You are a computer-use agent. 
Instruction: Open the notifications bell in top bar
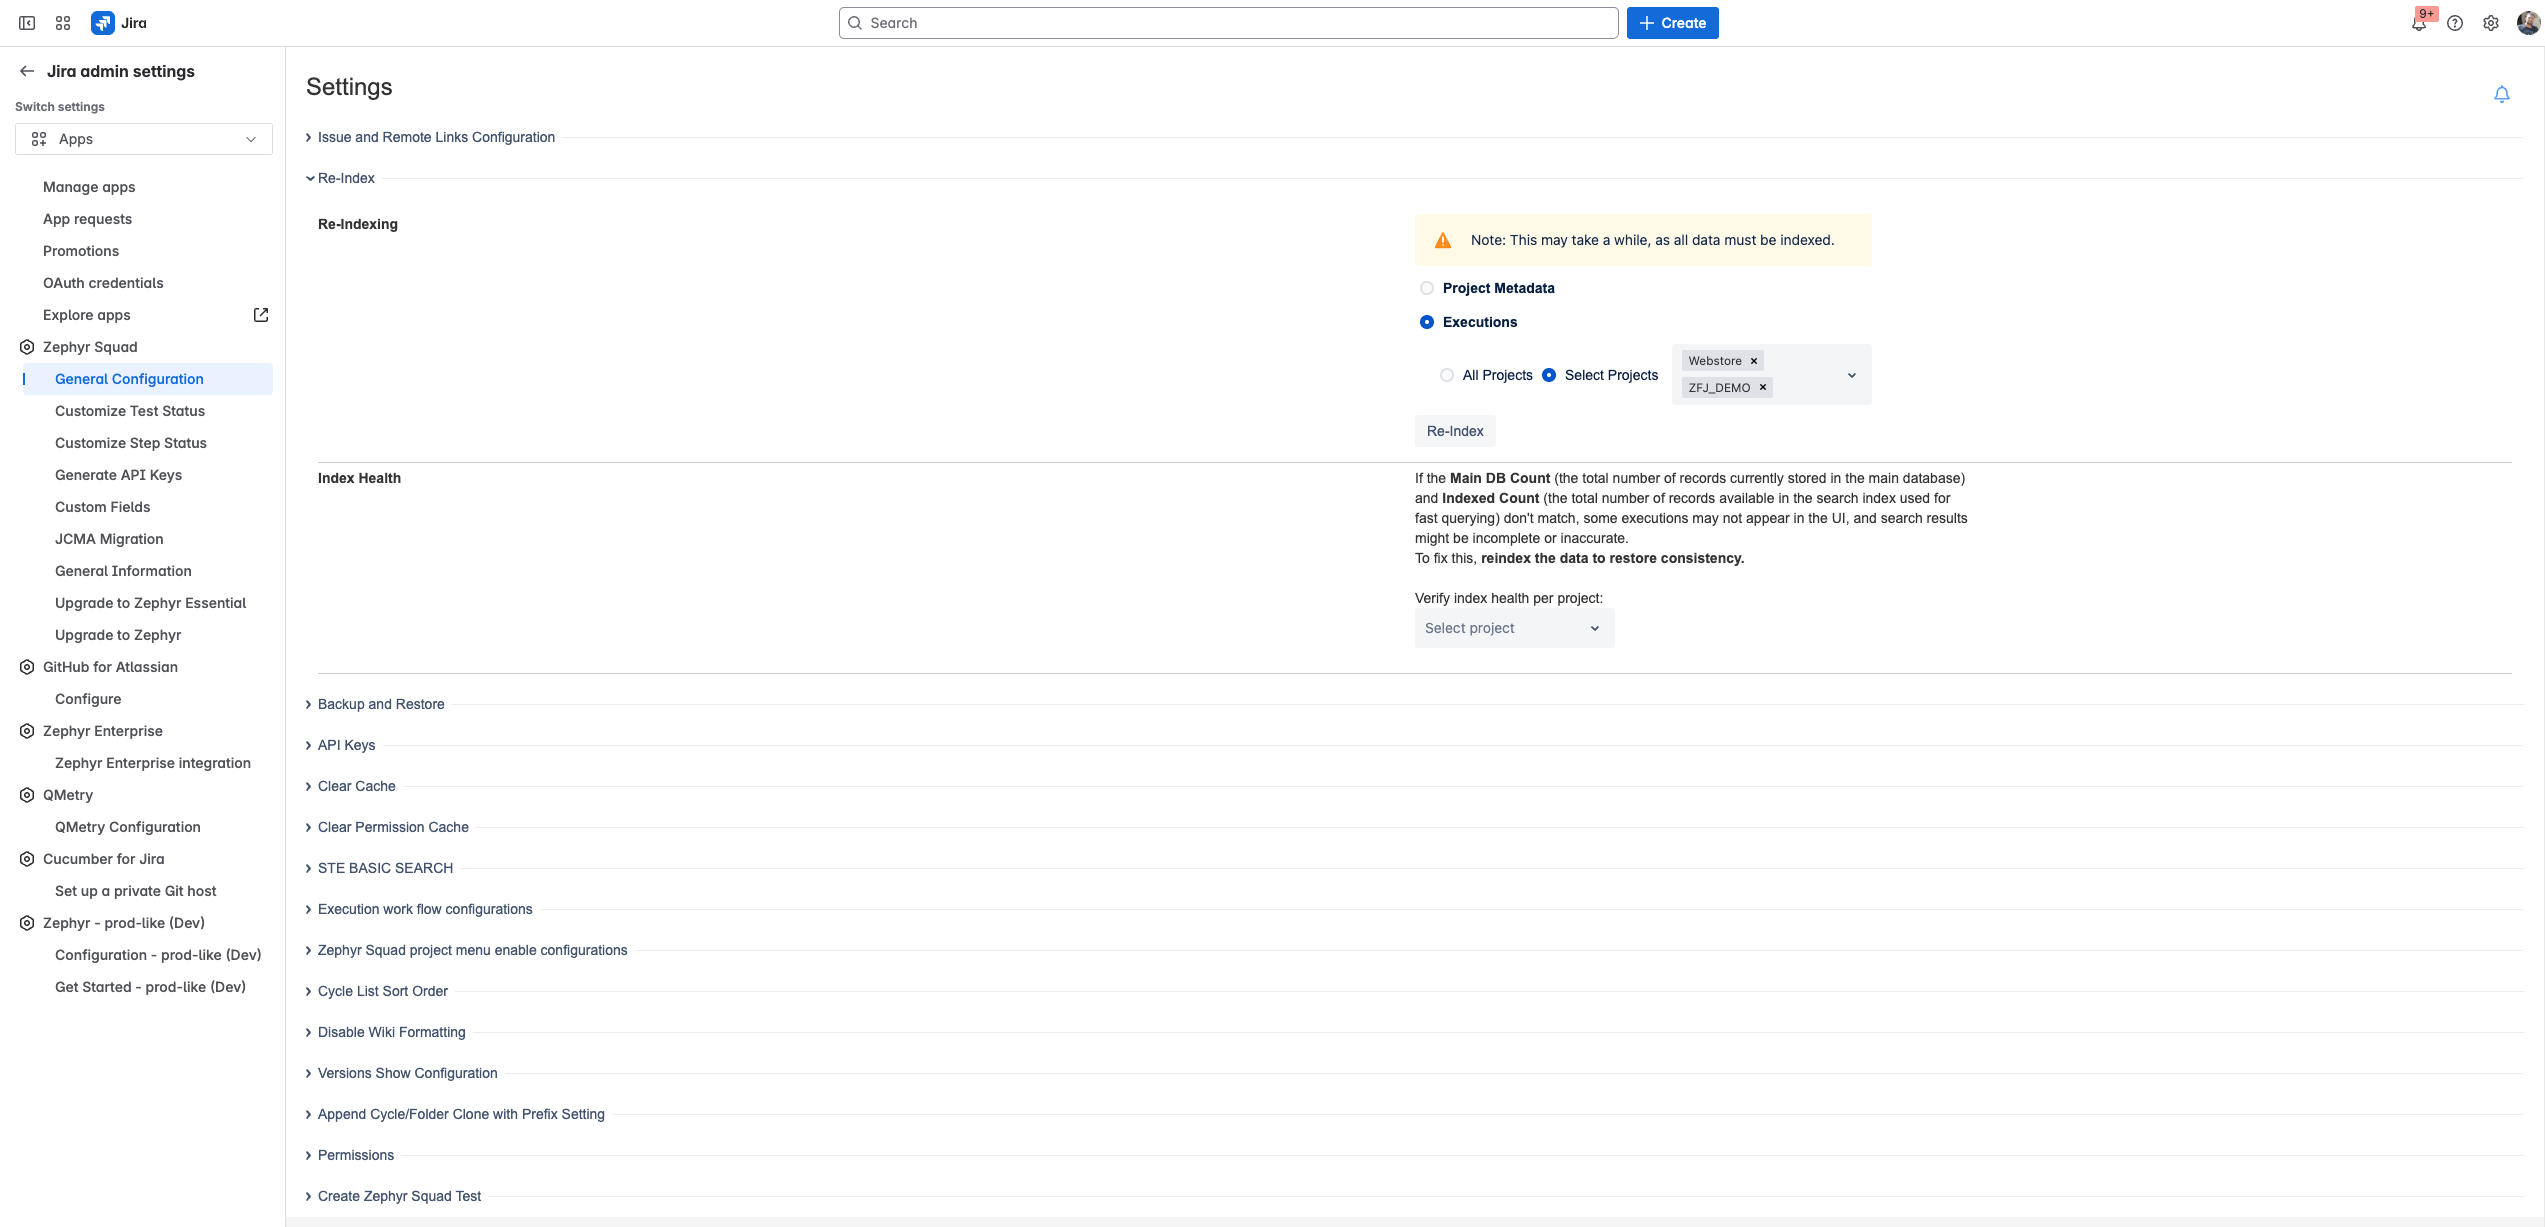click(x=2418, y=23)
